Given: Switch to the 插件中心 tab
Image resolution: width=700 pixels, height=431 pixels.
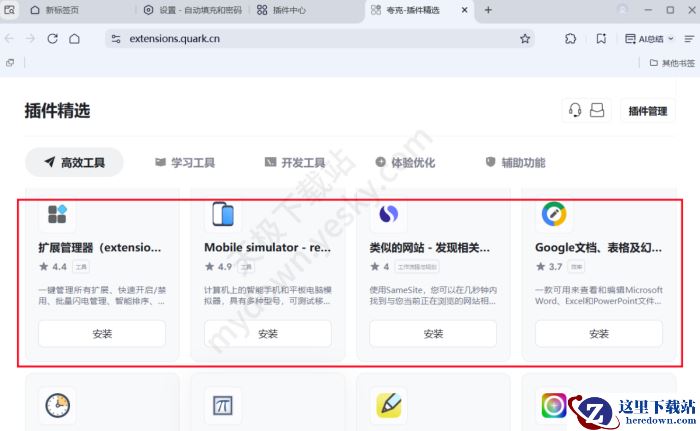Looking at the screenshot, I should (282, 10).
